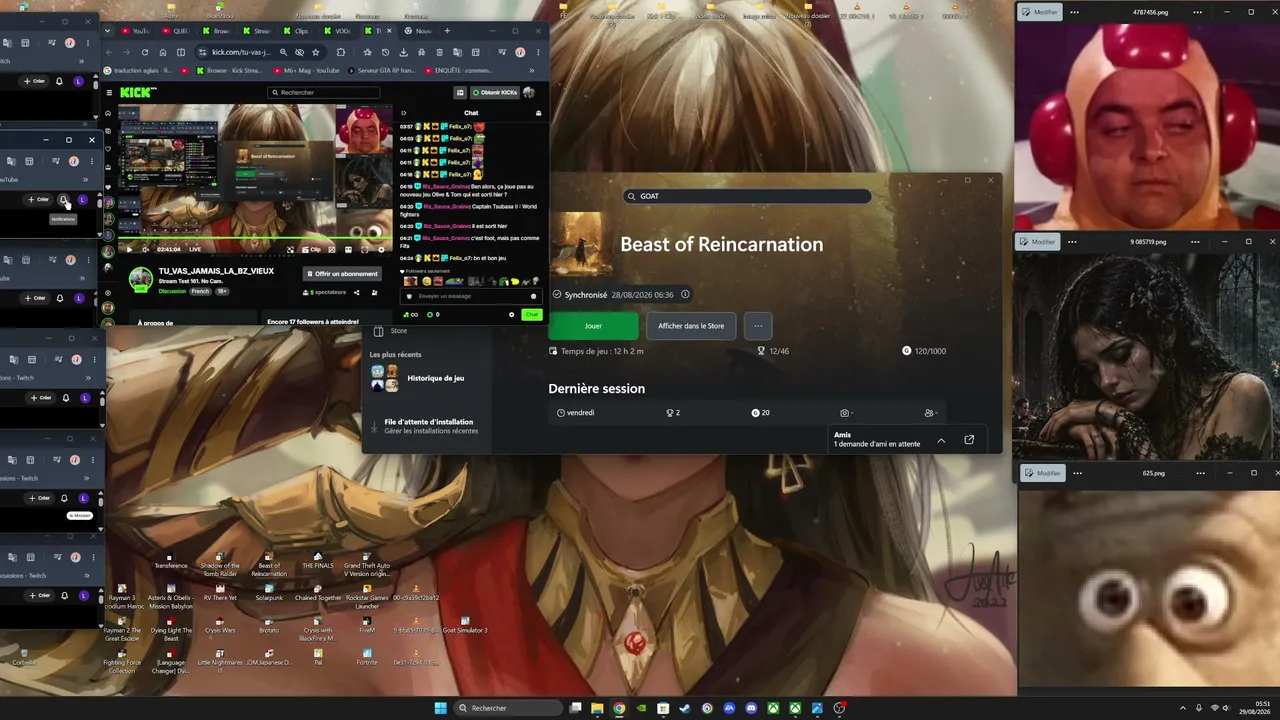The width and height of the screenshot is (1280, 720).
Task: Switch to the first YouTube browser tab
Action: click(x=136, y=31)
